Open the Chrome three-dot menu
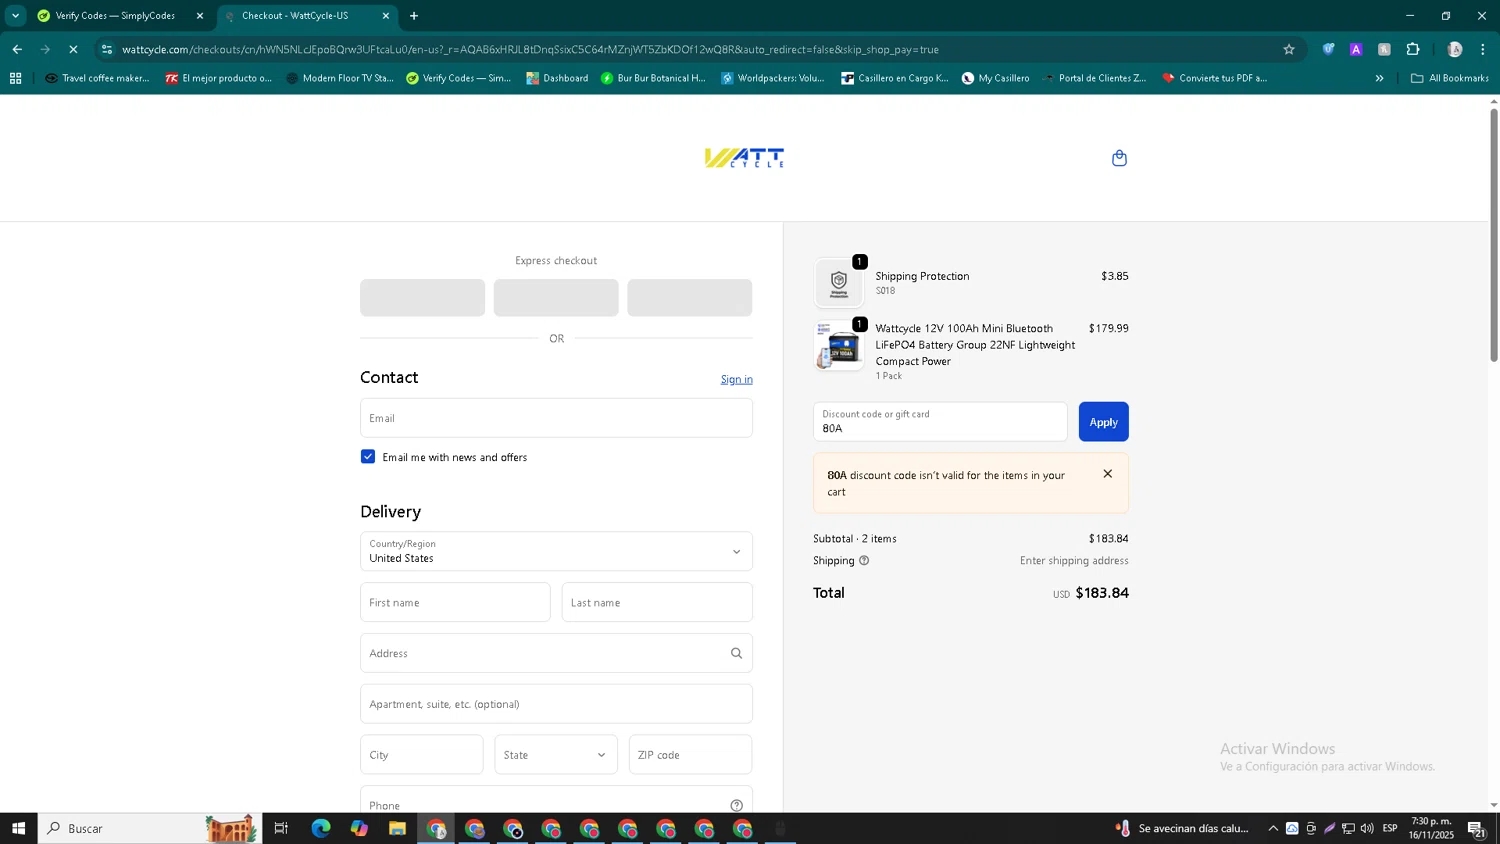The image size is (1500, 844). pyautogui.click(x=1483, y=49)
